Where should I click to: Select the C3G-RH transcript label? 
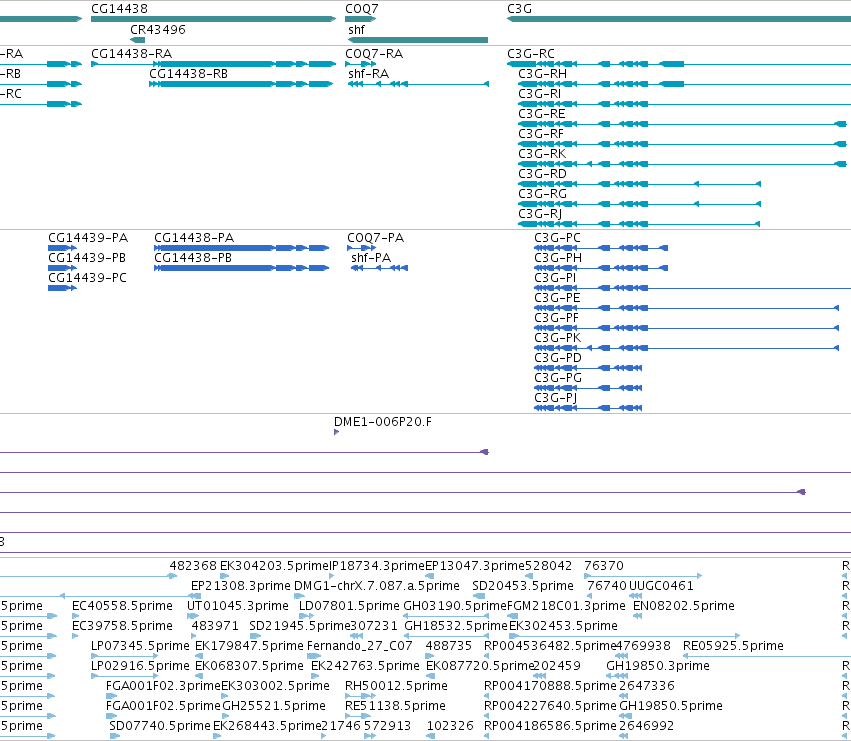(542, 74)
